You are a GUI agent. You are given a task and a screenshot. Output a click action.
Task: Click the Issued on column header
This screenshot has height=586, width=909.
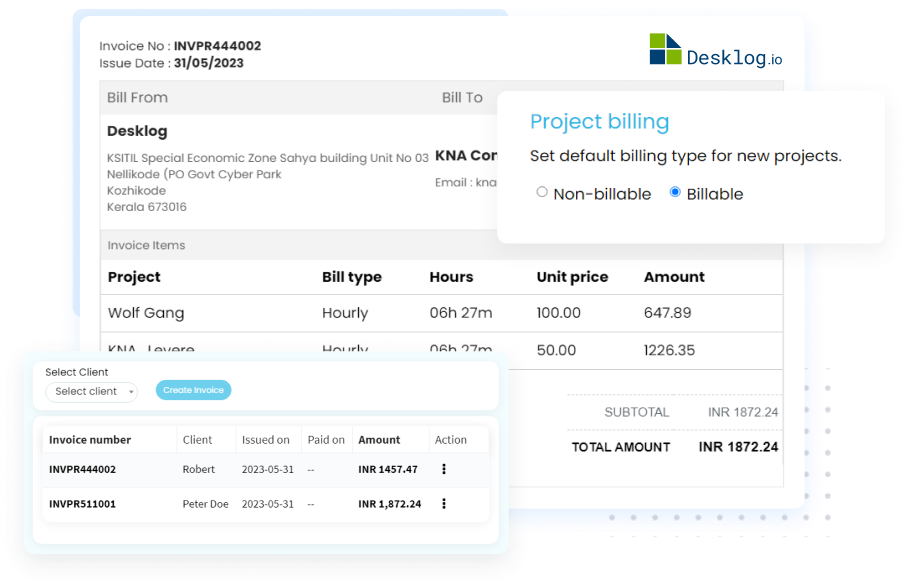click(266, 440)
